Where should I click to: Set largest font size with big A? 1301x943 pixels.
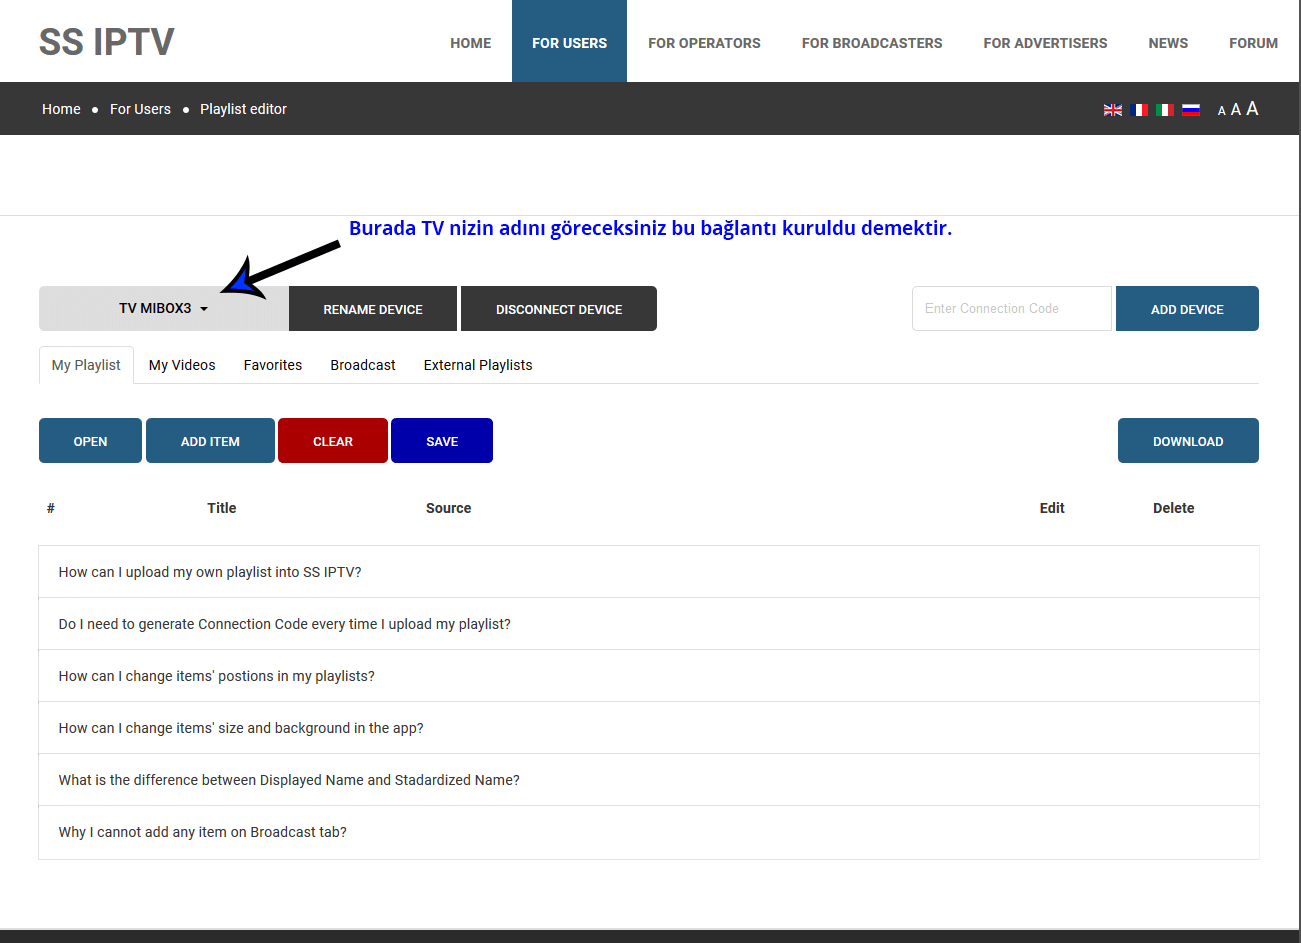click(1252, 109)
